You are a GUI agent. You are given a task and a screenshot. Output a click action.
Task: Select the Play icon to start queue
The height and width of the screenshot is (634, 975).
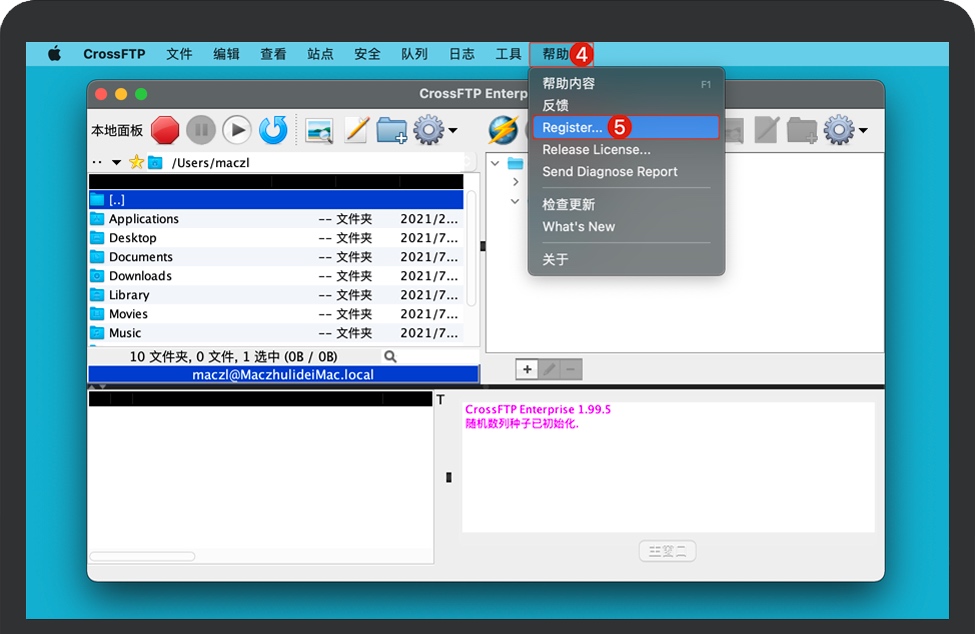pyautogui.click(x=235, y=130)
